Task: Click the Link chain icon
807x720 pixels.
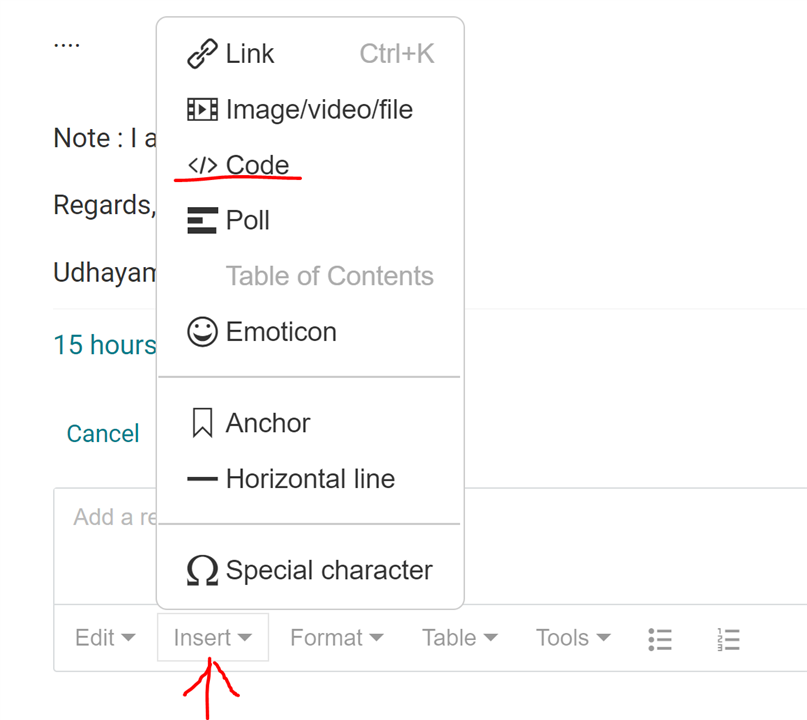Action: pos(202,54)
